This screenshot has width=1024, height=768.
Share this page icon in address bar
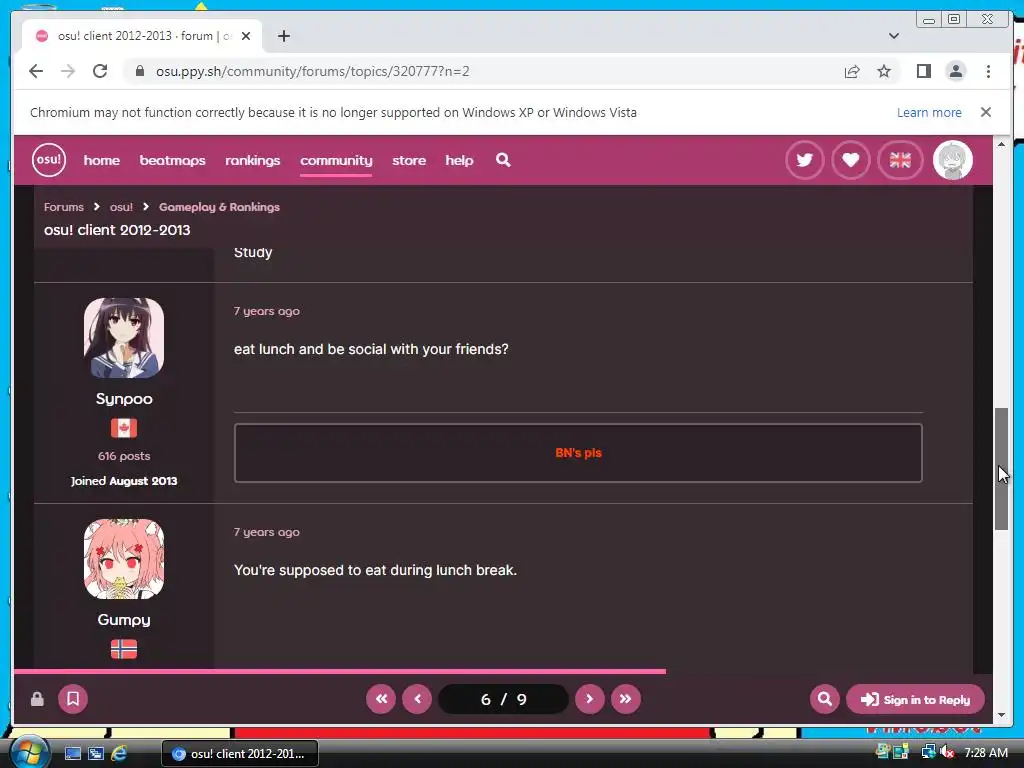(x=852, y=71)
